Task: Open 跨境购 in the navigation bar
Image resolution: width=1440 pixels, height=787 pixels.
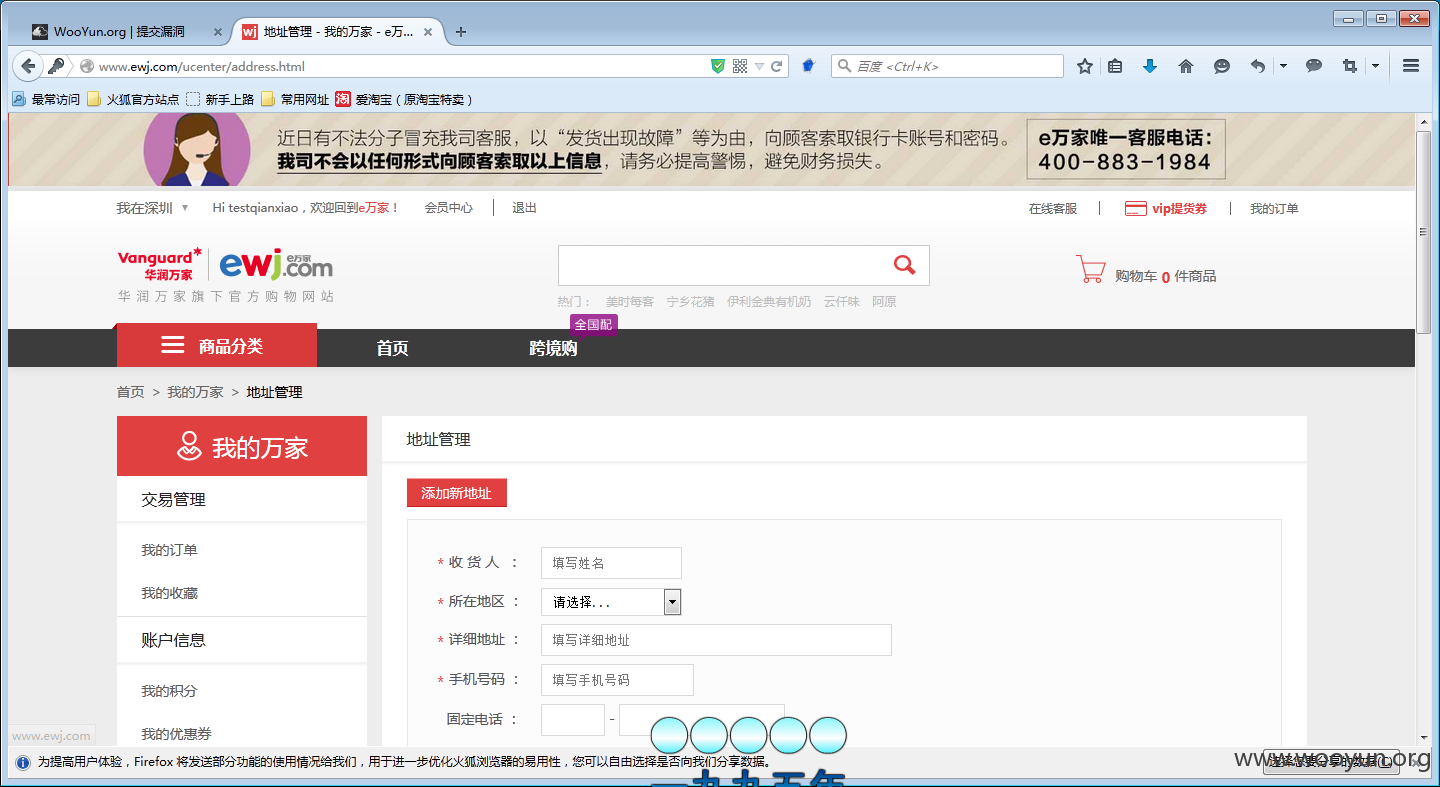Action: [x=553, y=348]
